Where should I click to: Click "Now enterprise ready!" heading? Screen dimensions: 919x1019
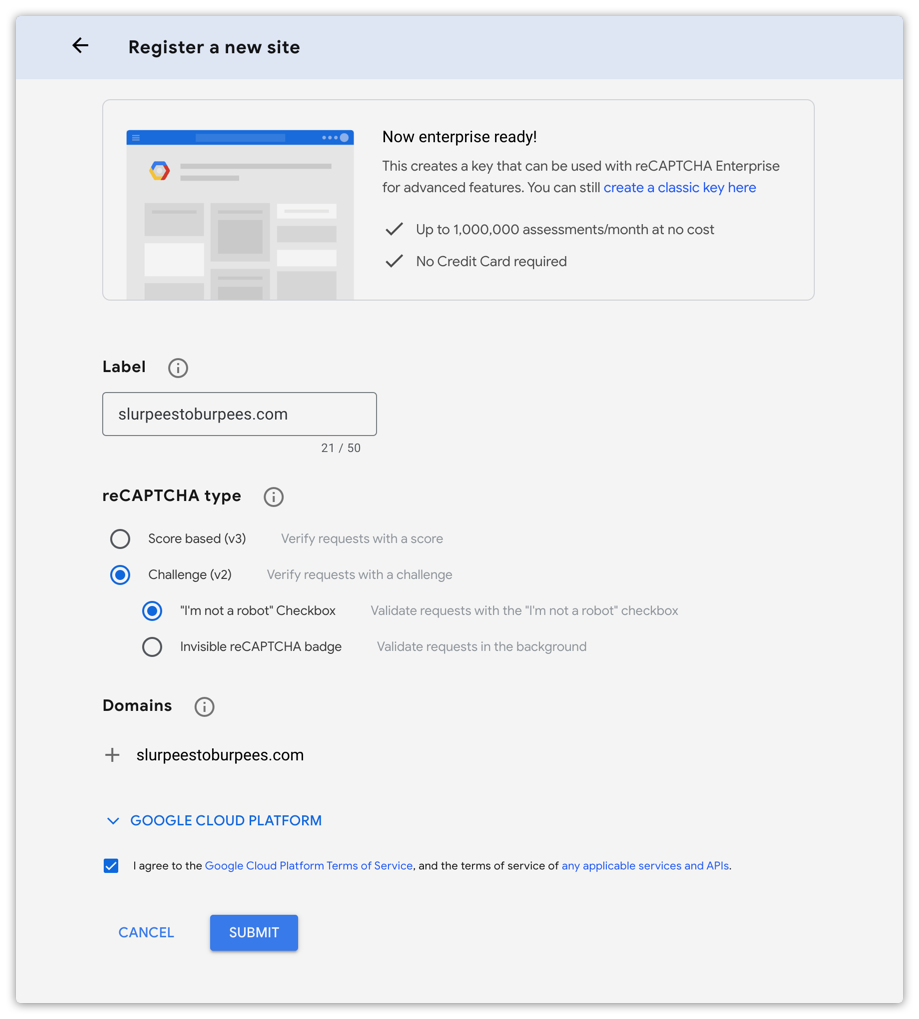click(460, 137)
